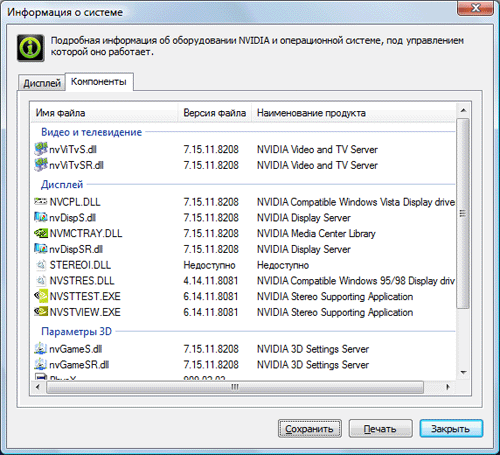The image size is (500, 455).
Task: Select the NVCPL.DLL file name
Action: click(x=75, y=202)
